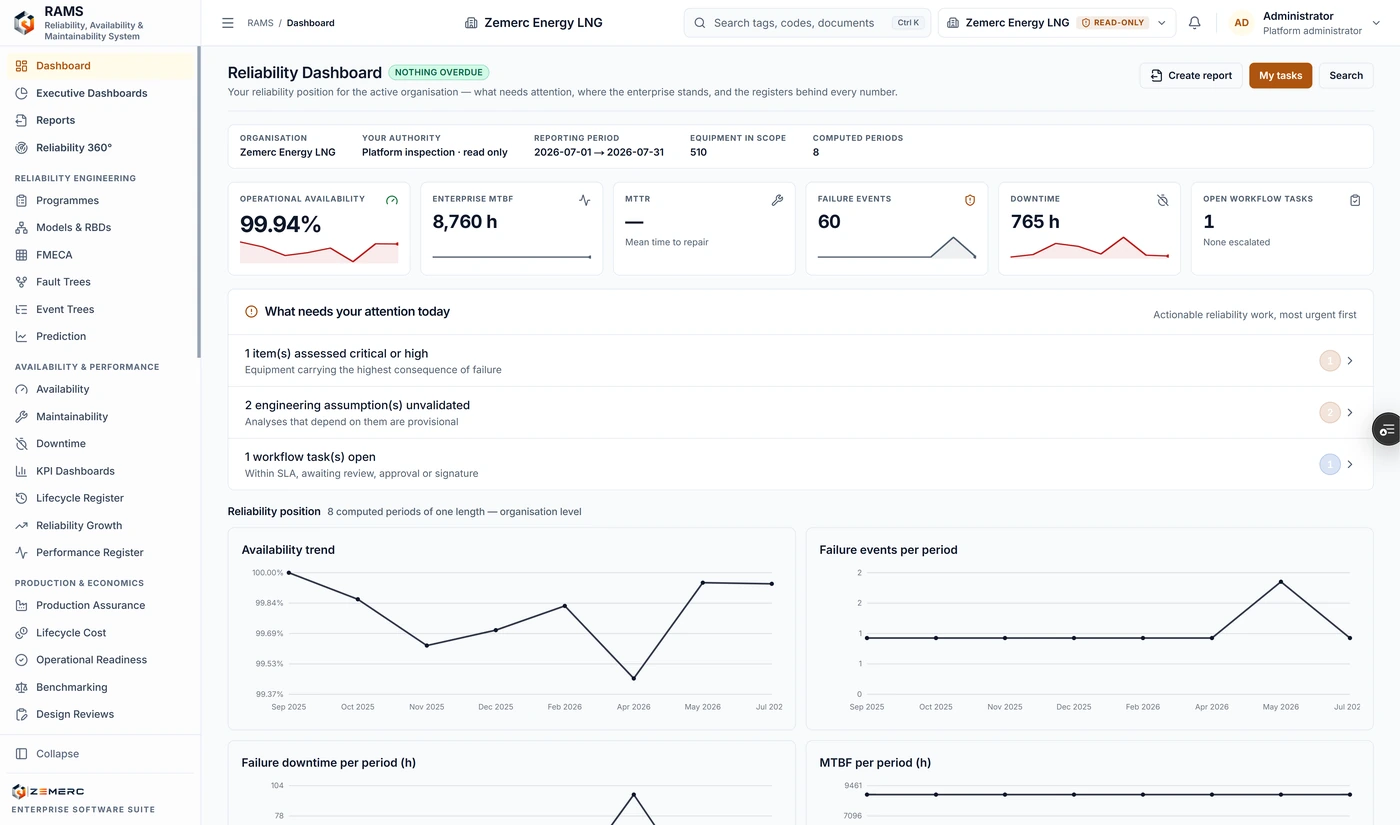
Task: Click the 765 h downtime value
Action: pyautogui.click(x=1035, y=222)
